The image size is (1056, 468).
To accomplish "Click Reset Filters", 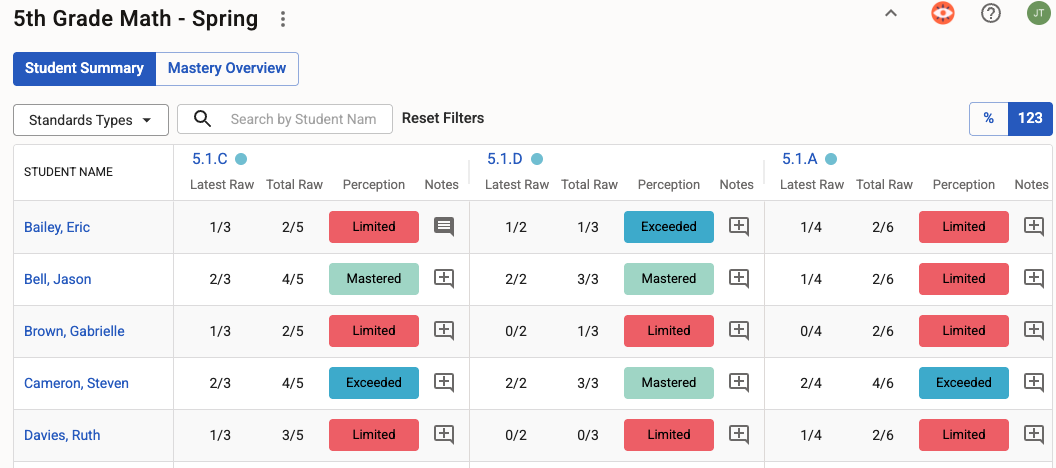I will click(x=443, y=119).
